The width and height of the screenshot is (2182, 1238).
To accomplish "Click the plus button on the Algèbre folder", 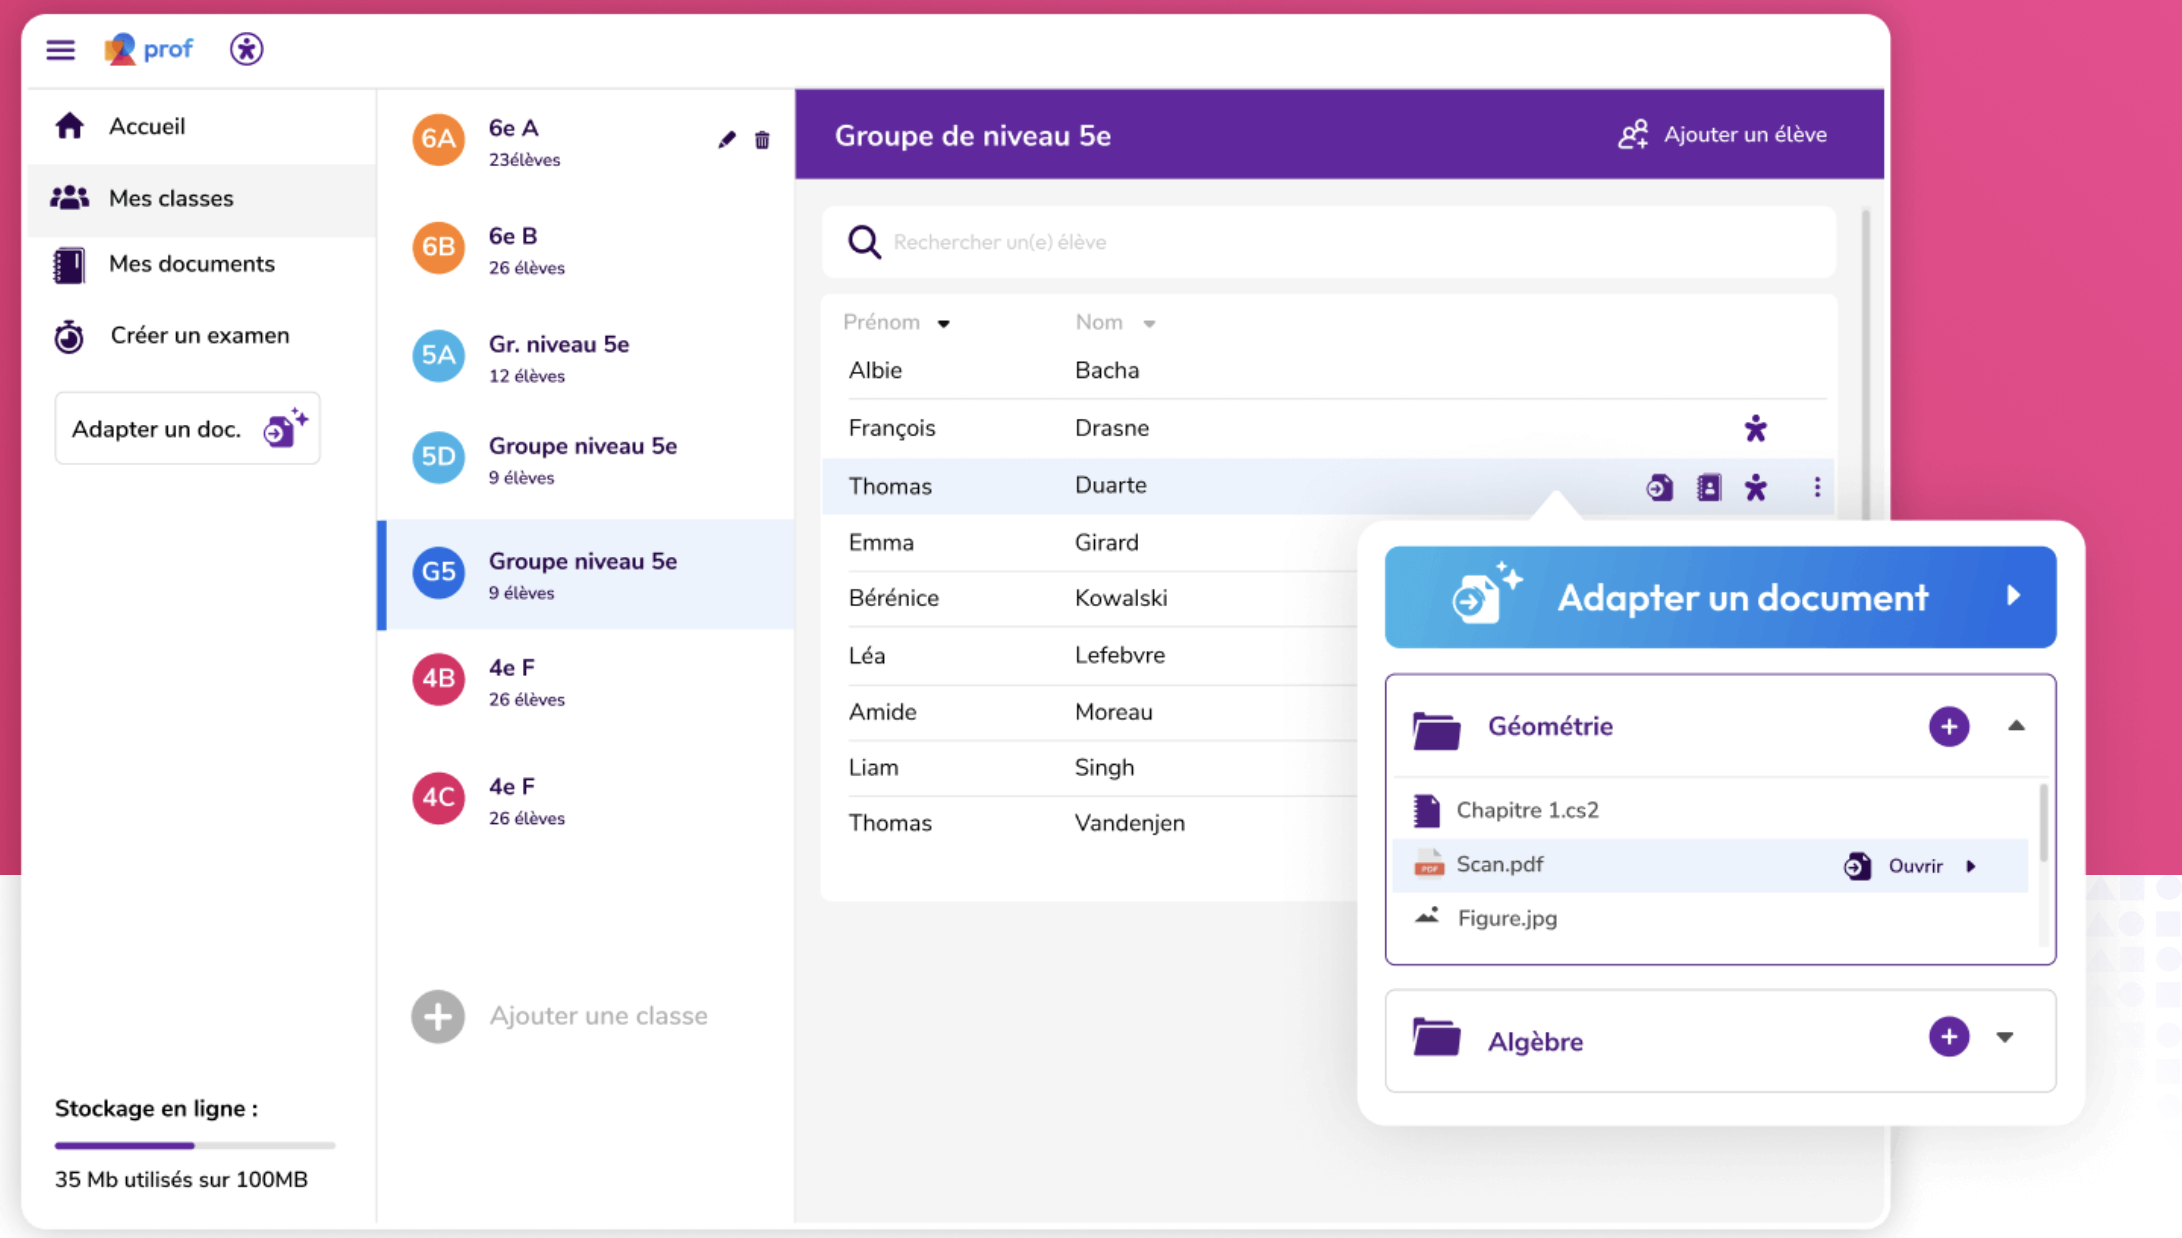I will coord(1948,1037).
